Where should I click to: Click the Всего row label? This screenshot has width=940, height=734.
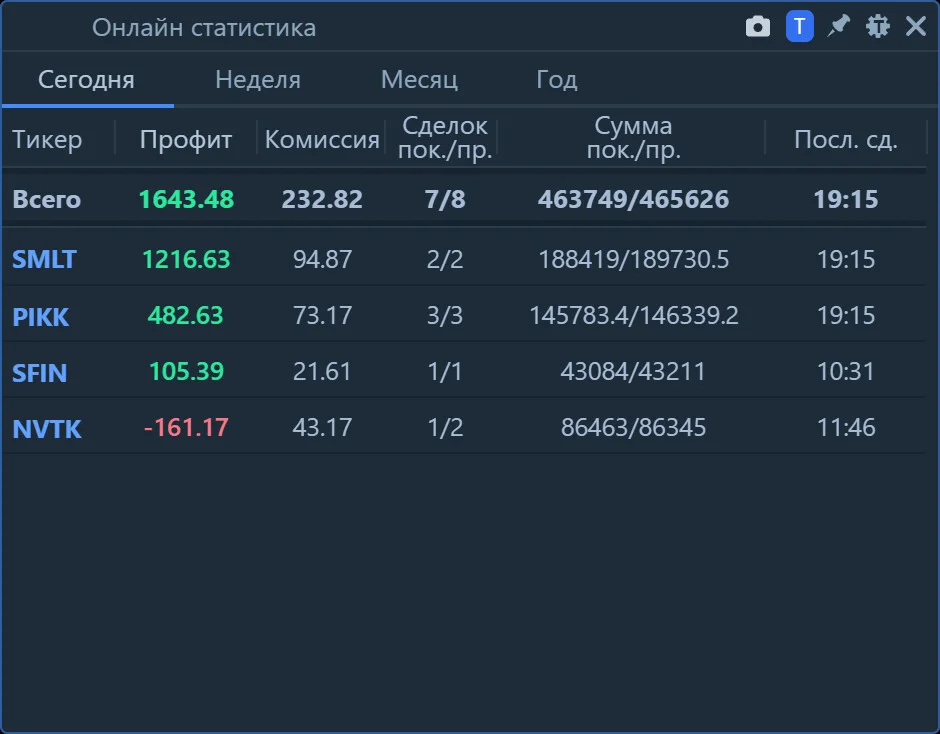(47, 200)
